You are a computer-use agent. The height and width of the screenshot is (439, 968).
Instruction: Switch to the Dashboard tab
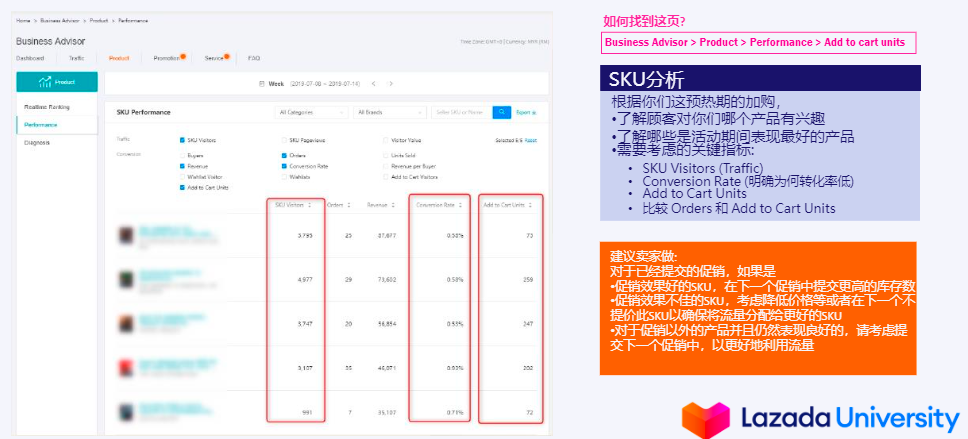tap(30, 58)
